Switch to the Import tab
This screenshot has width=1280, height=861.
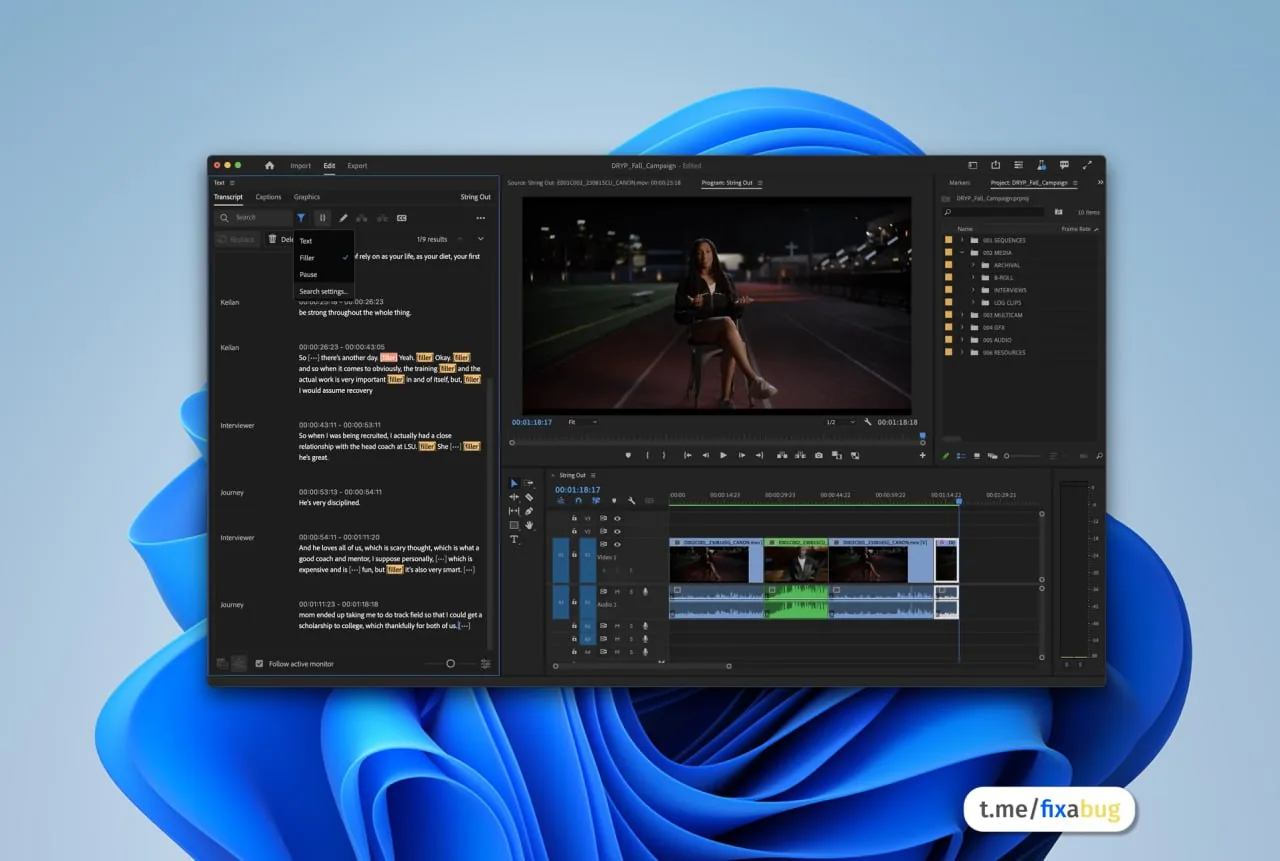[301, 165]
